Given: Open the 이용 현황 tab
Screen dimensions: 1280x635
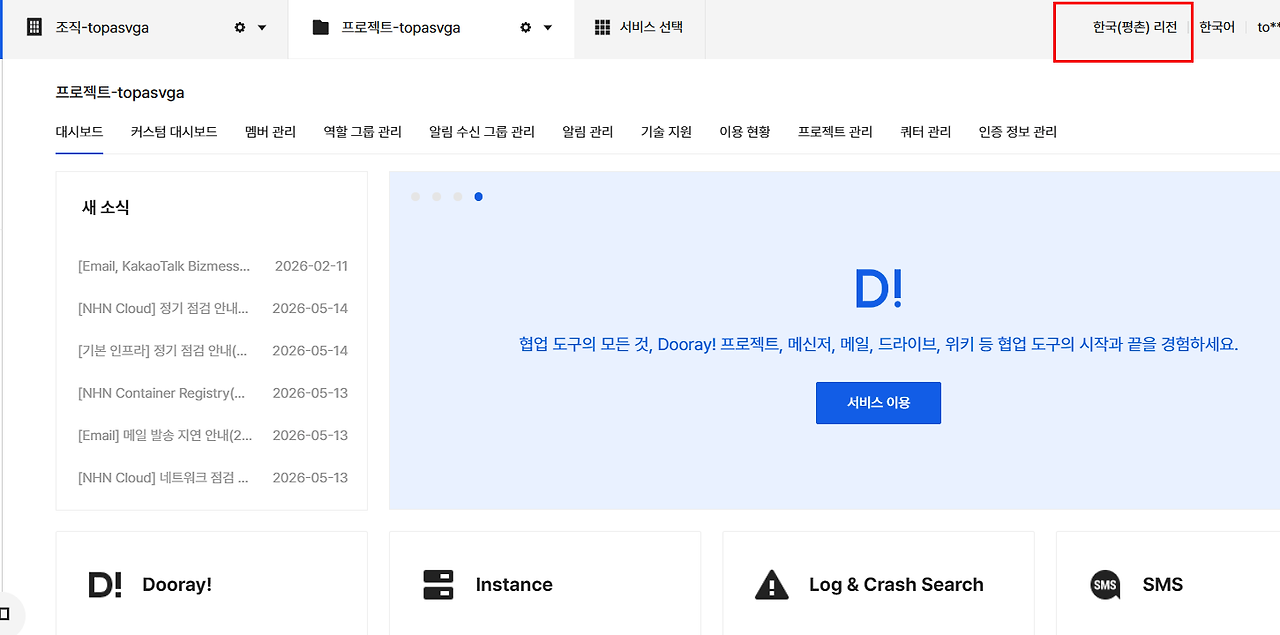Looking at the screenshot, I should (745, 132).
